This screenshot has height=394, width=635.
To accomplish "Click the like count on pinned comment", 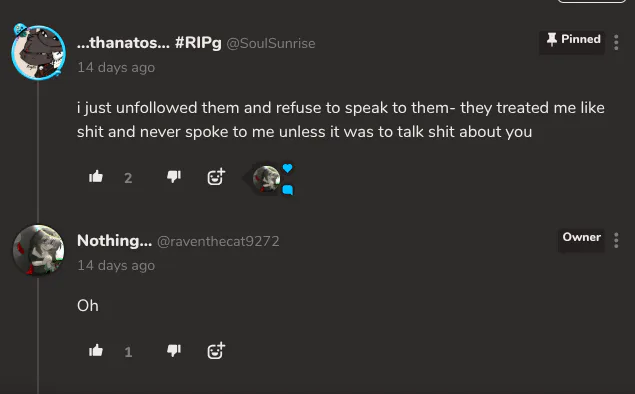I will point(128,178).
